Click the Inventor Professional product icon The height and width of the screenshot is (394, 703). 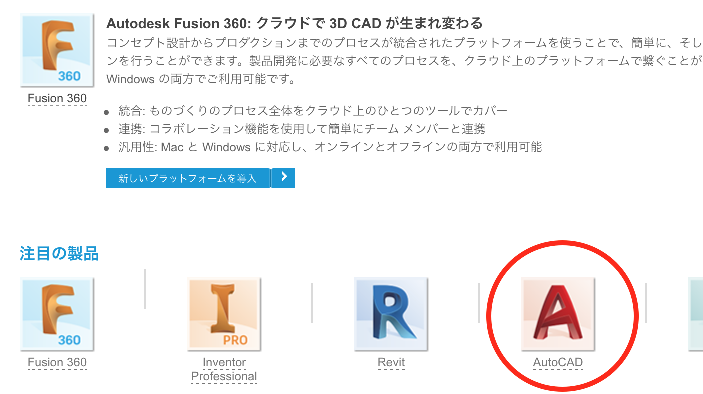(x=224, y=314)
